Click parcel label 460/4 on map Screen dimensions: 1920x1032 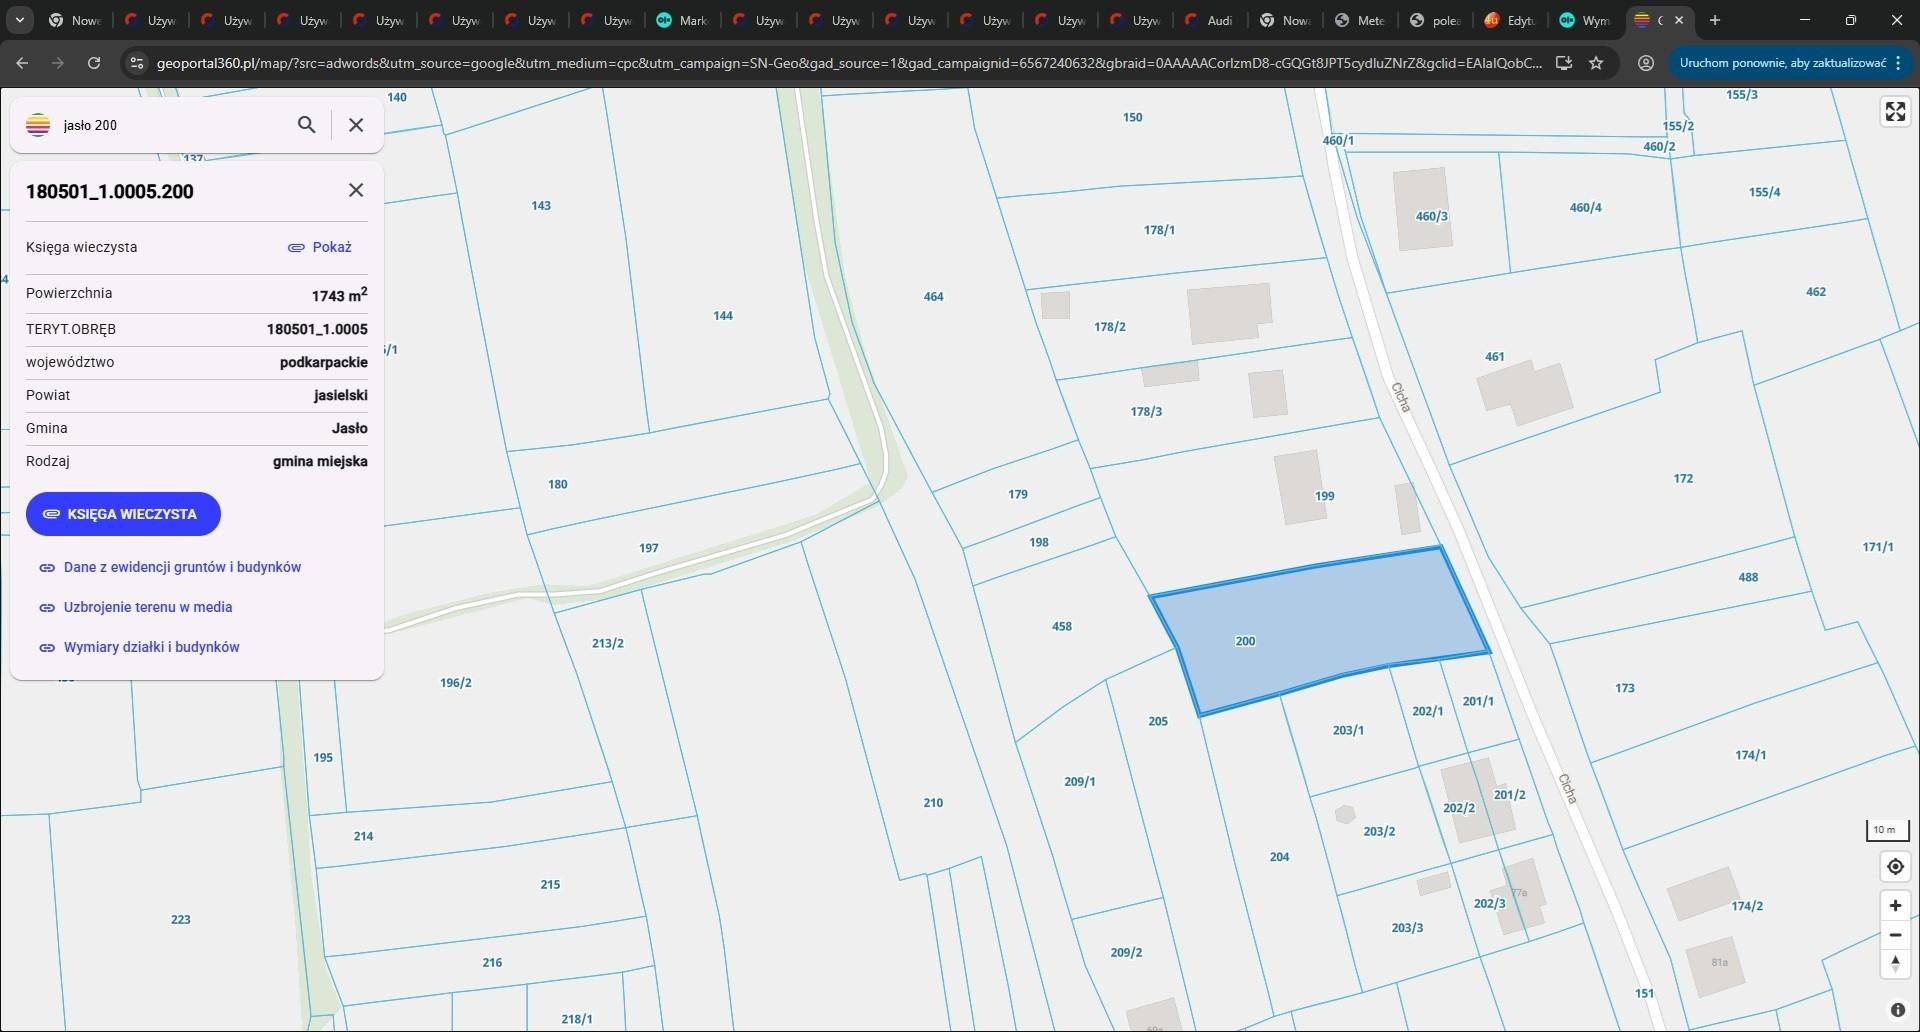(1585, 208)
